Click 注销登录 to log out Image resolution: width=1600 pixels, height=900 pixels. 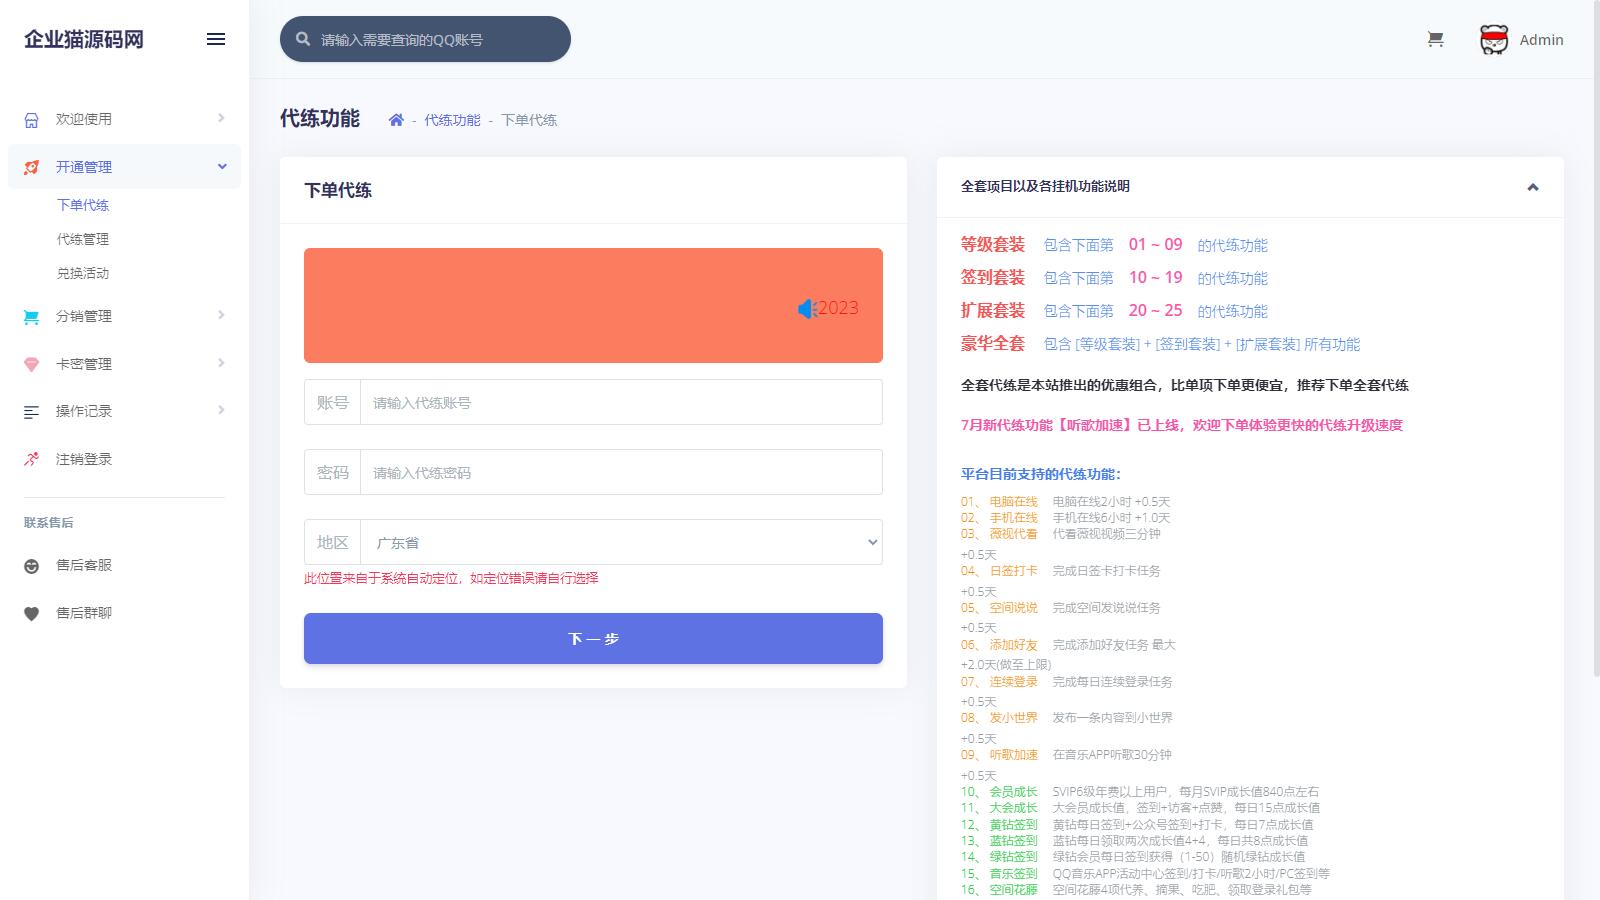[84, 460]
